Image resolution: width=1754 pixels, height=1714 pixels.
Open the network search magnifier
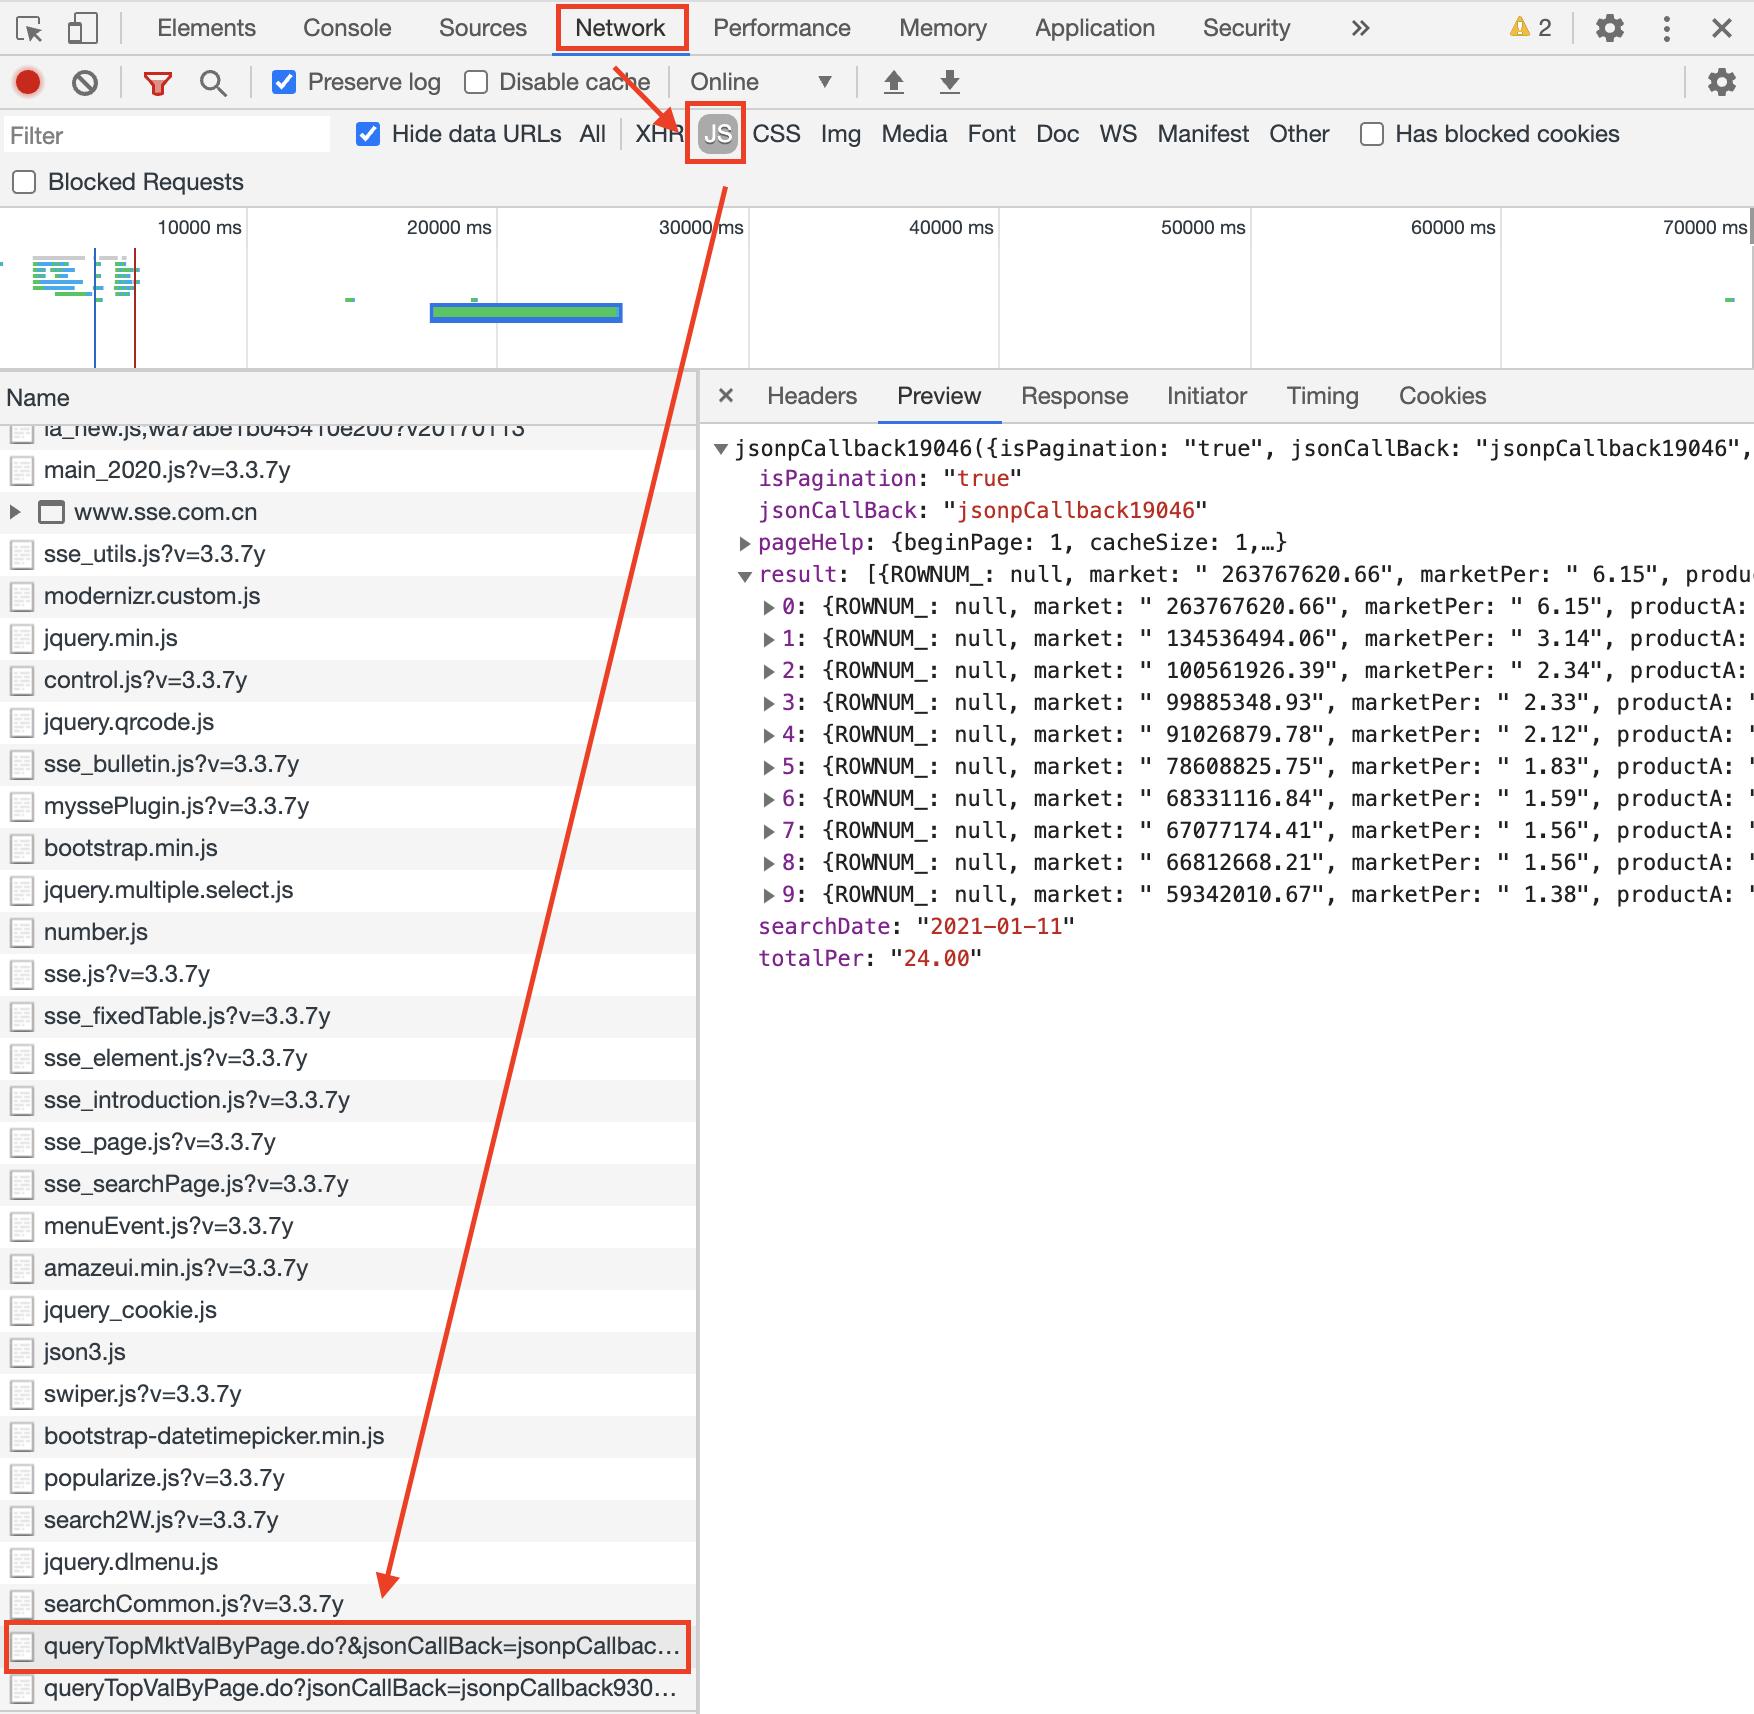[212, 83]
